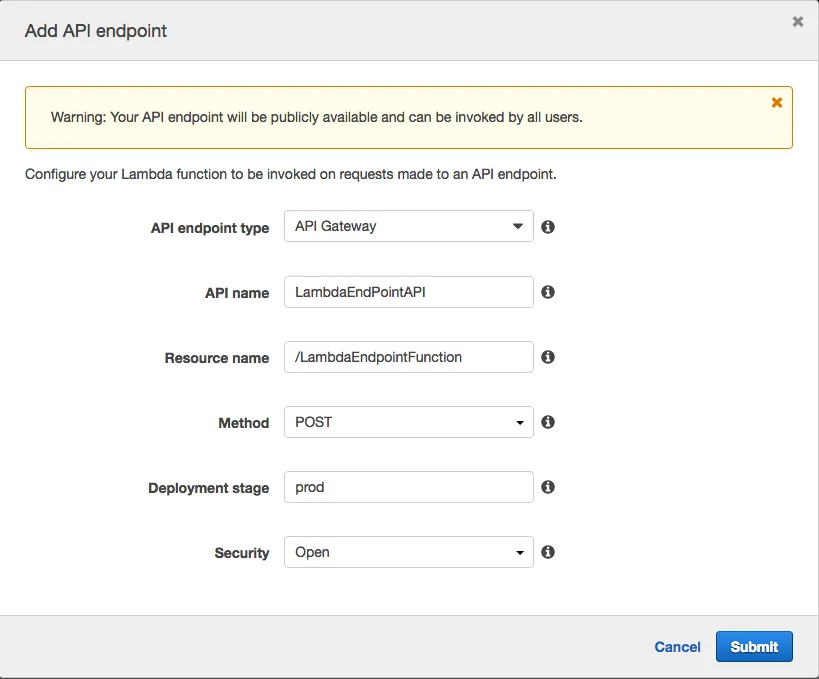
Task: Click info icon beside Deployment stage
Action: (x=548, y=487)
